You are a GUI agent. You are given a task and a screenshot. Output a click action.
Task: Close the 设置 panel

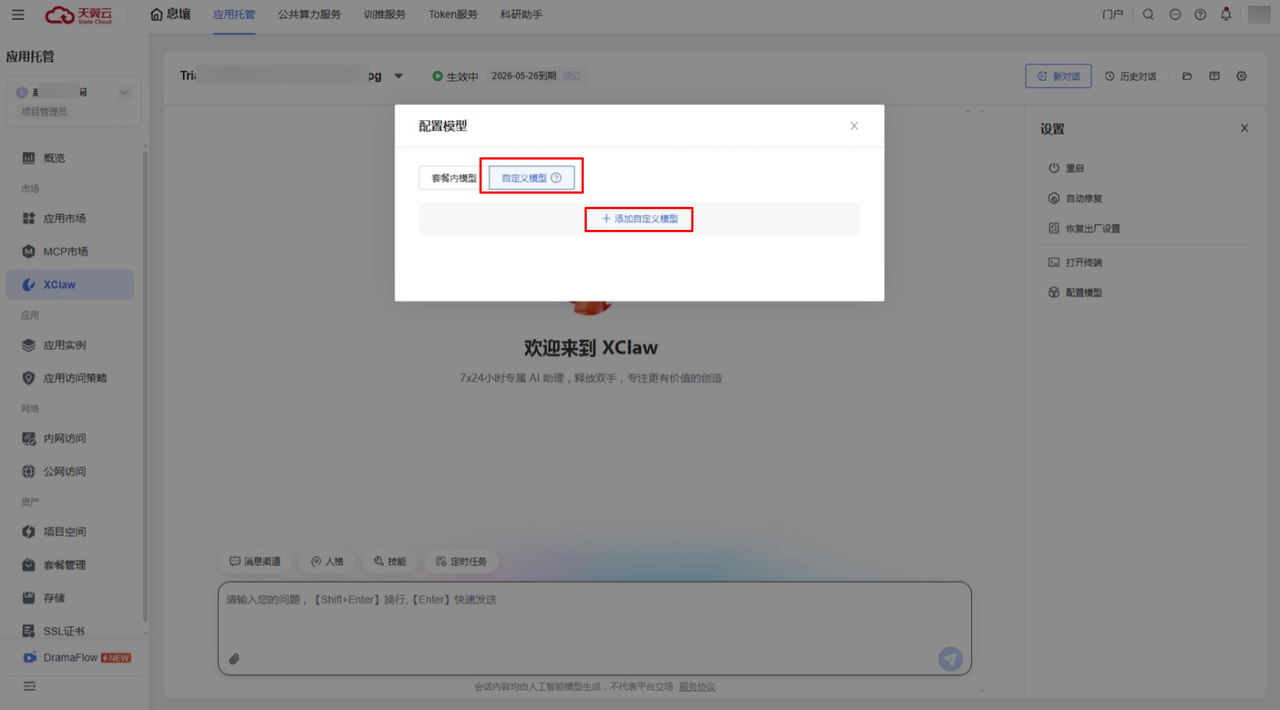click(x=1244, y=128)
